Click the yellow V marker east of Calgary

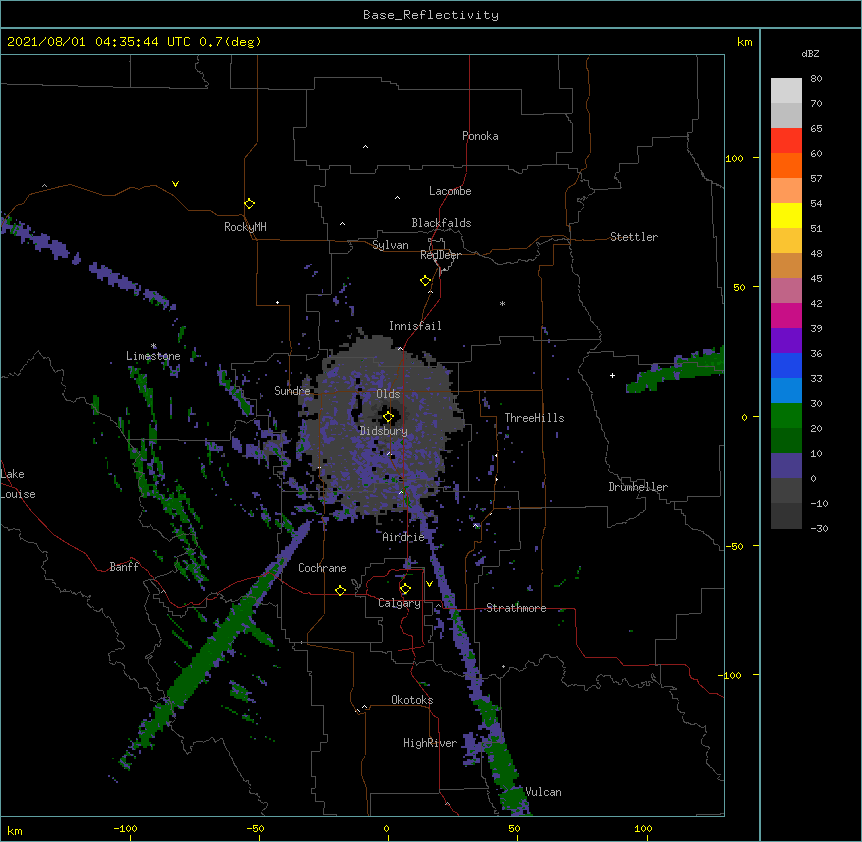tap(429, 584)
